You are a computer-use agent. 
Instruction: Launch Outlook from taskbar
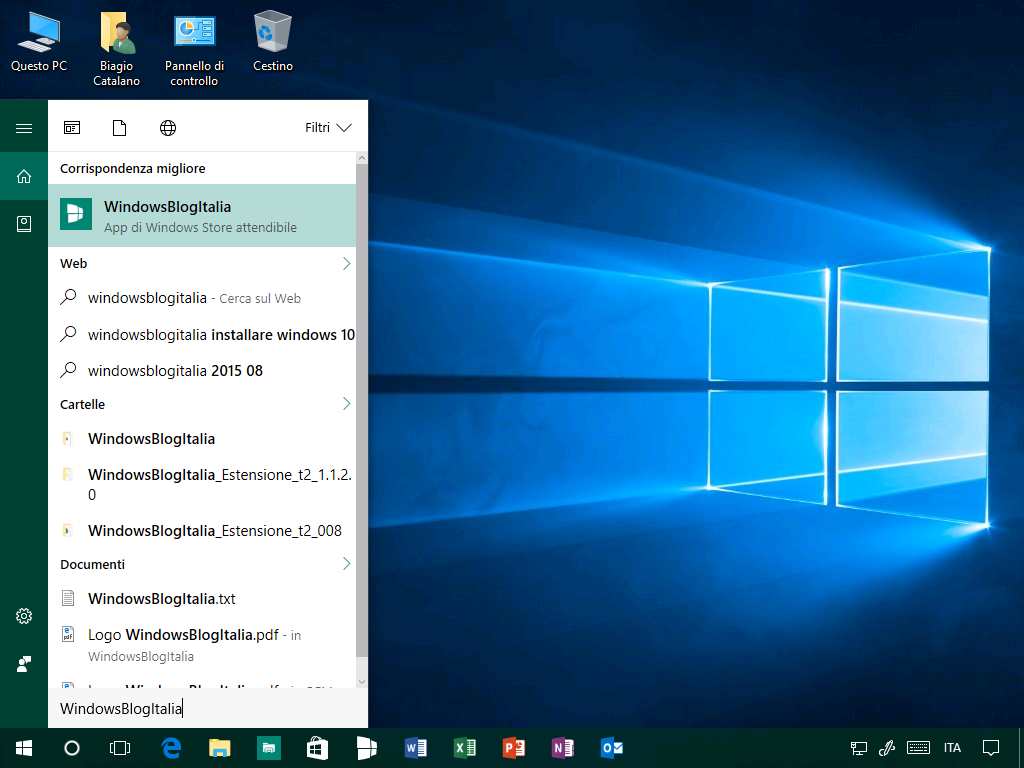tap(611, 748)
